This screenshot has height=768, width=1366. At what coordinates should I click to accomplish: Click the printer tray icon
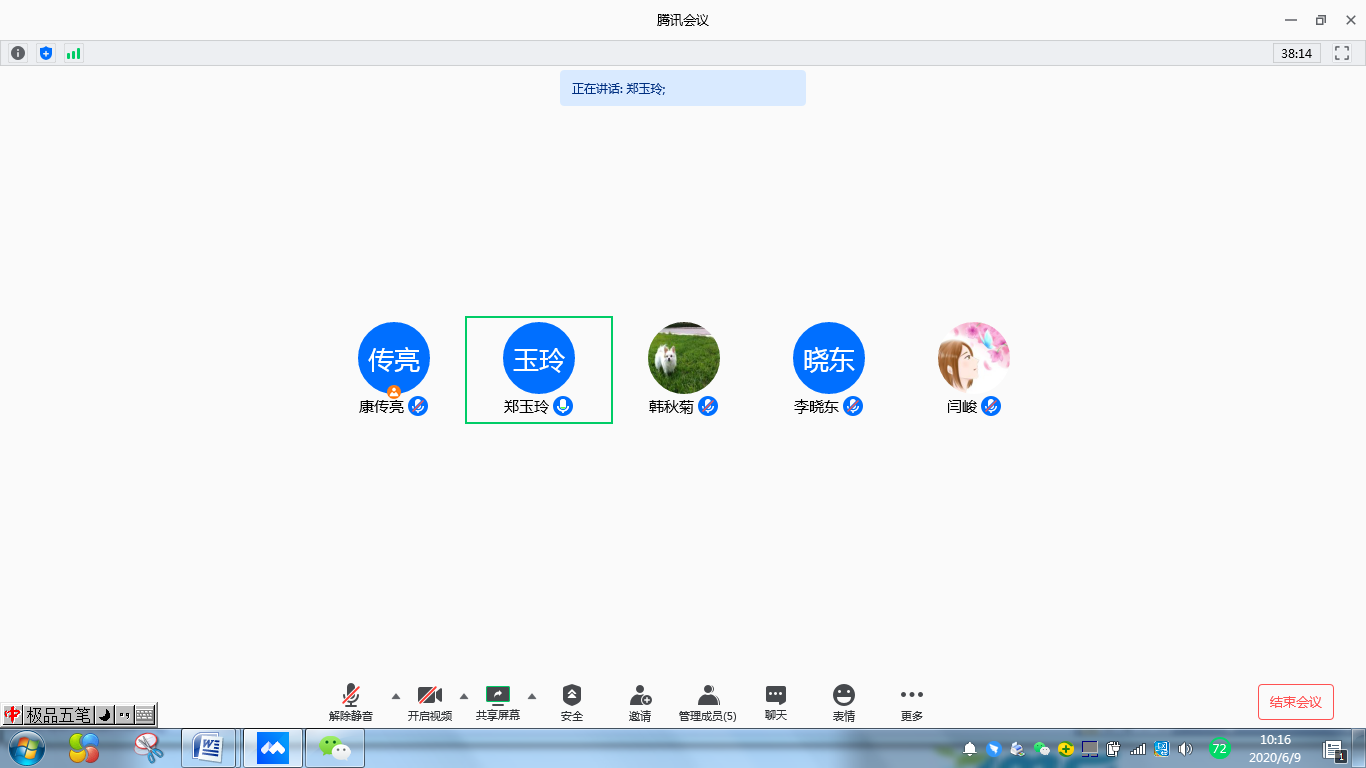click(1018, 748)
